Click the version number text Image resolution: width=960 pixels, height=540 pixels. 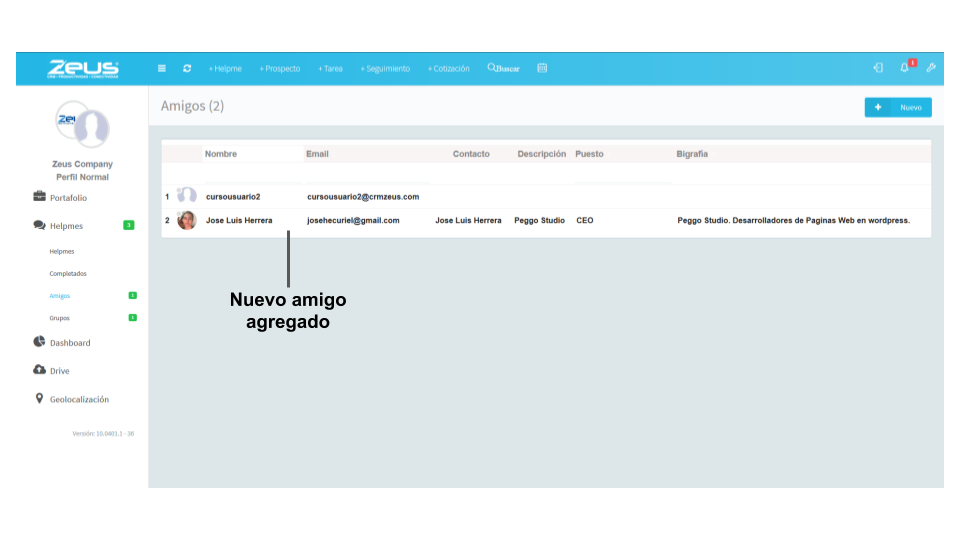pyautogui.click(x=103, y=433)
